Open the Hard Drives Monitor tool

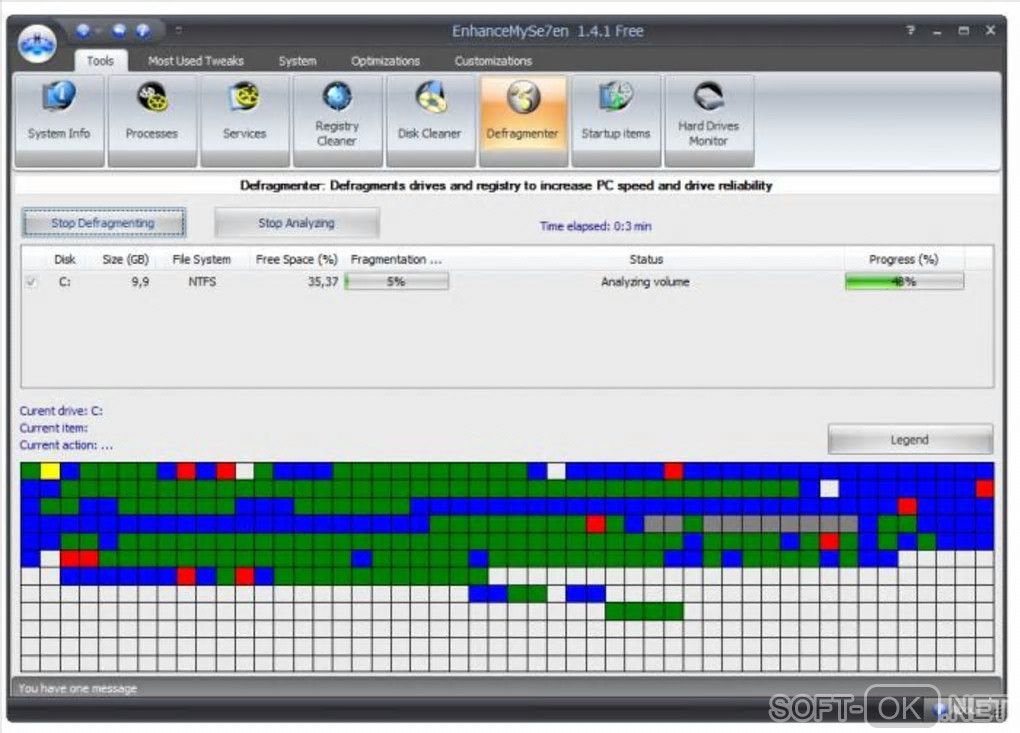(x=709, y=120)
